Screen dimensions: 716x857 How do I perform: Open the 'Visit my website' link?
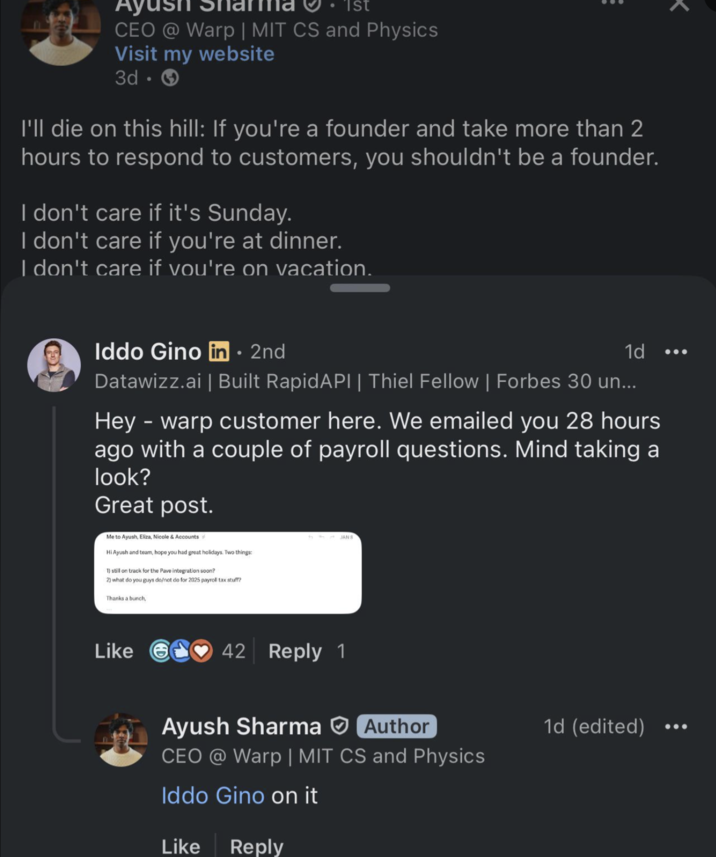[x=194, y=53]
